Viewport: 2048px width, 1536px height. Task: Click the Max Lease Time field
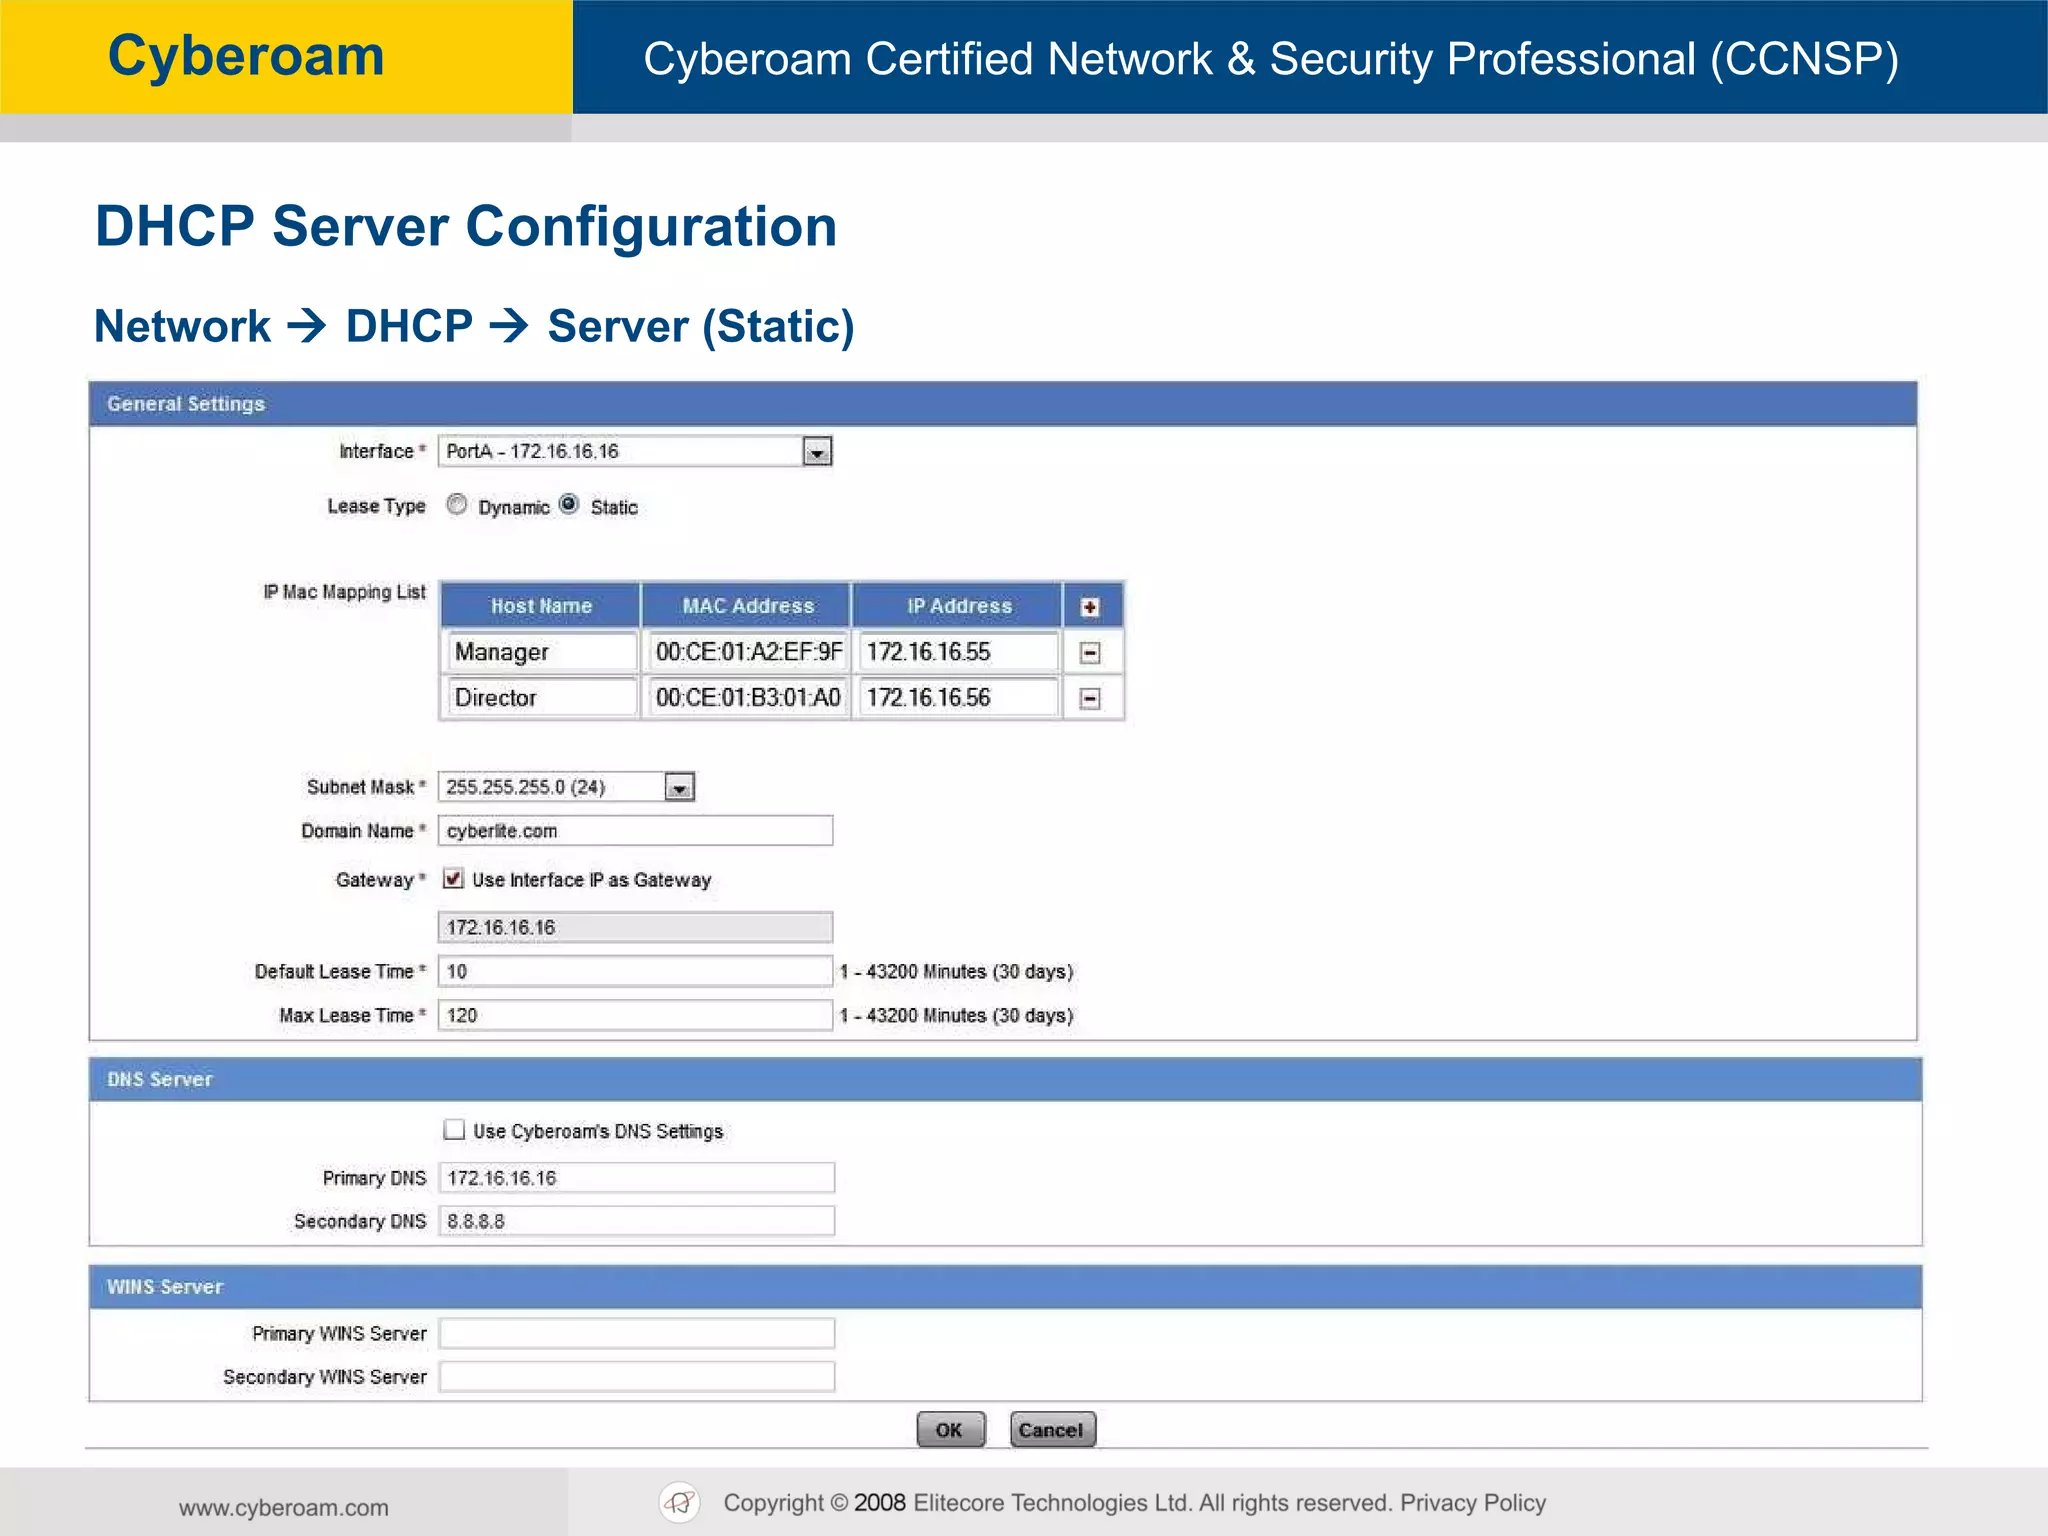(x=636, y=1015)
